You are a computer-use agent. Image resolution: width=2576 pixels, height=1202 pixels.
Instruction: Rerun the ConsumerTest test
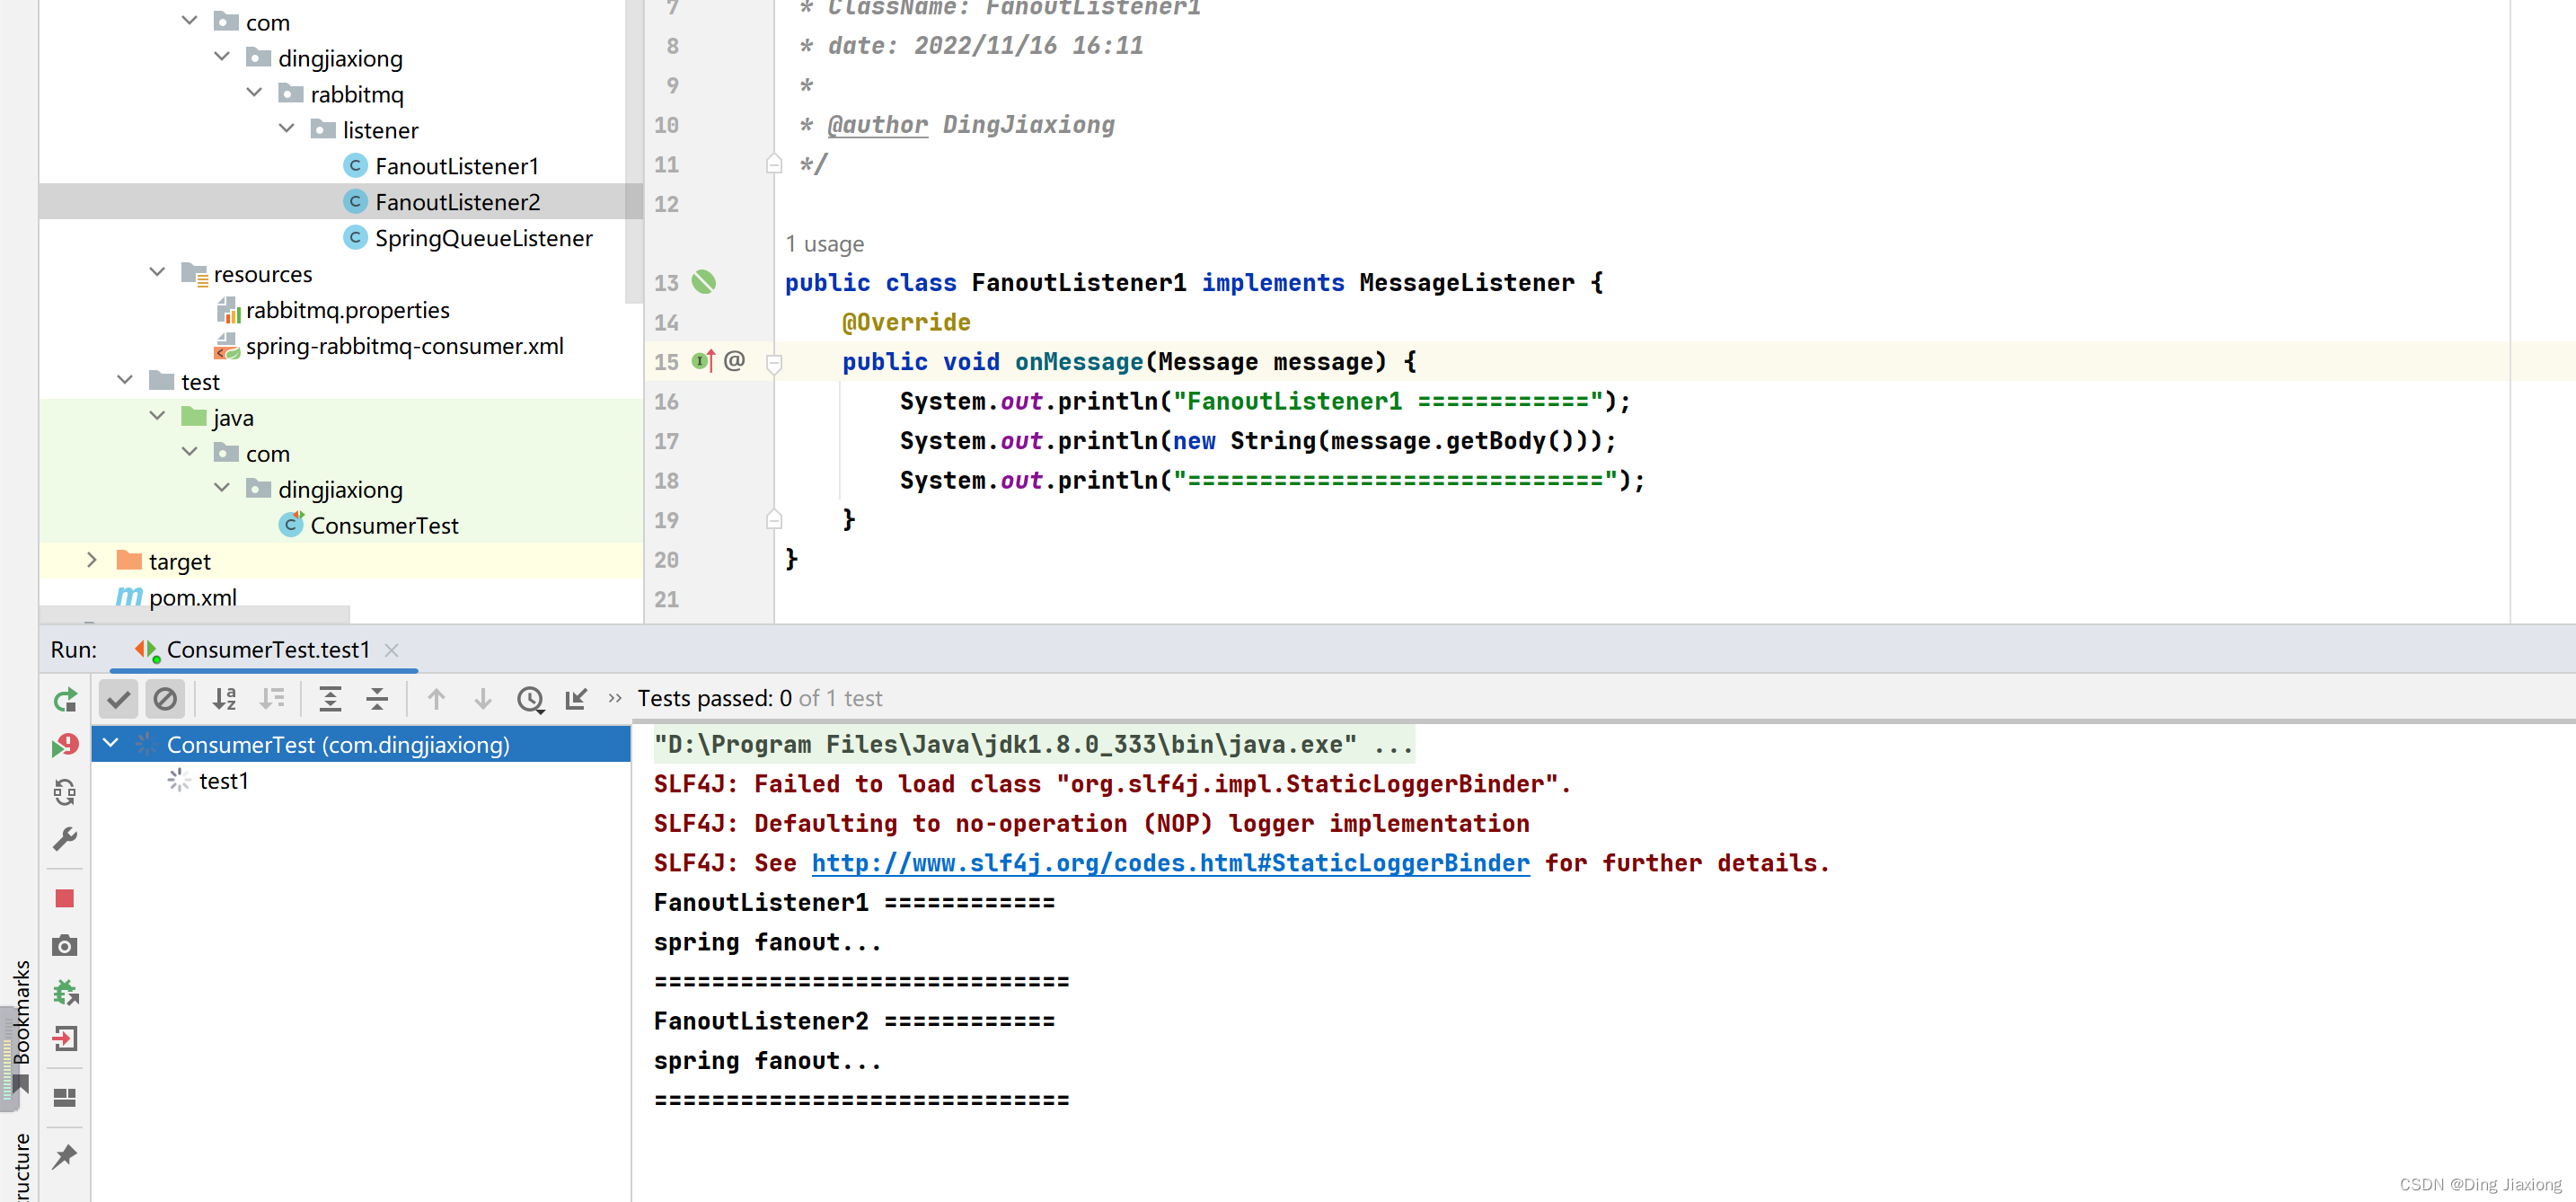[x=65, y=700]
